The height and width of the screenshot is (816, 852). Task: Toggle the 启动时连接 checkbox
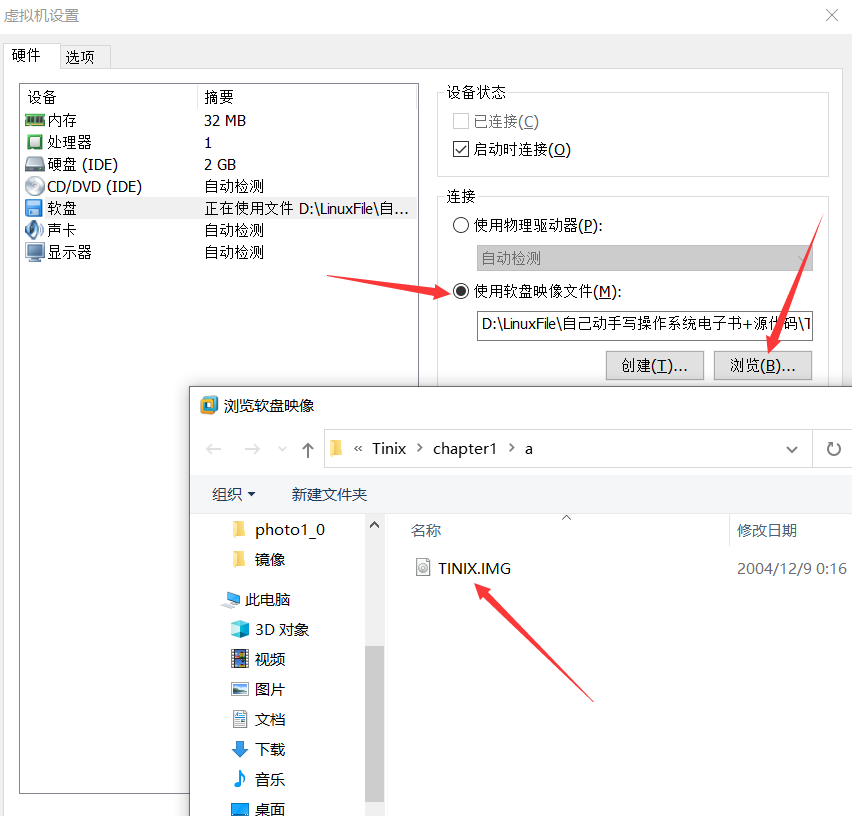pos(461,149)
